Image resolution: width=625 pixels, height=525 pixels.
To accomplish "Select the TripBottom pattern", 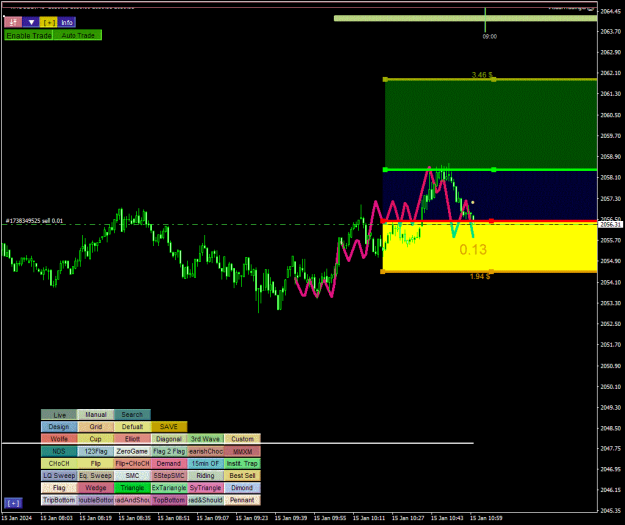I will (x=59, y=500).
